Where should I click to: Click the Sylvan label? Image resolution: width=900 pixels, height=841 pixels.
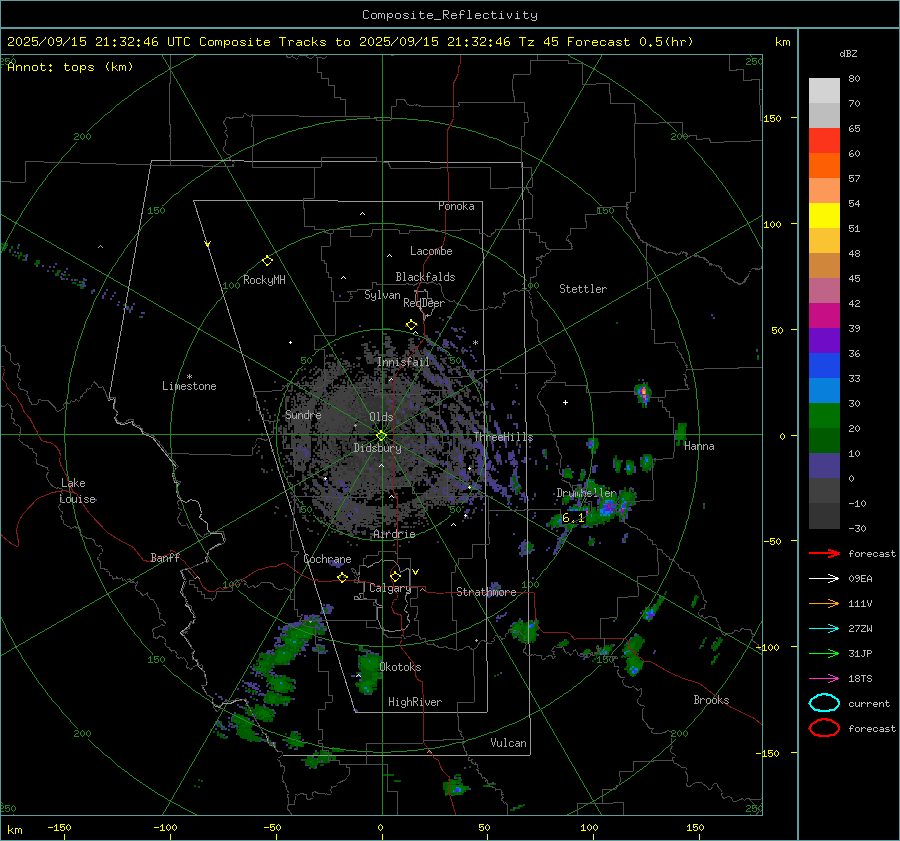click(382, 295)
